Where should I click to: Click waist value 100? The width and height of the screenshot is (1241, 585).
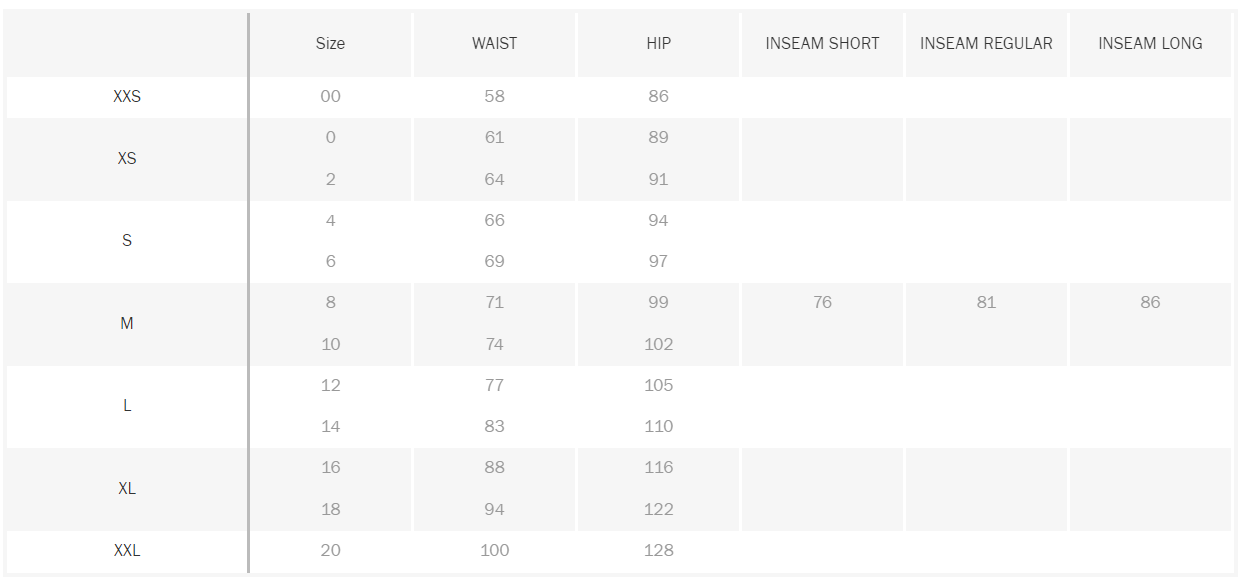pos(494,550)
